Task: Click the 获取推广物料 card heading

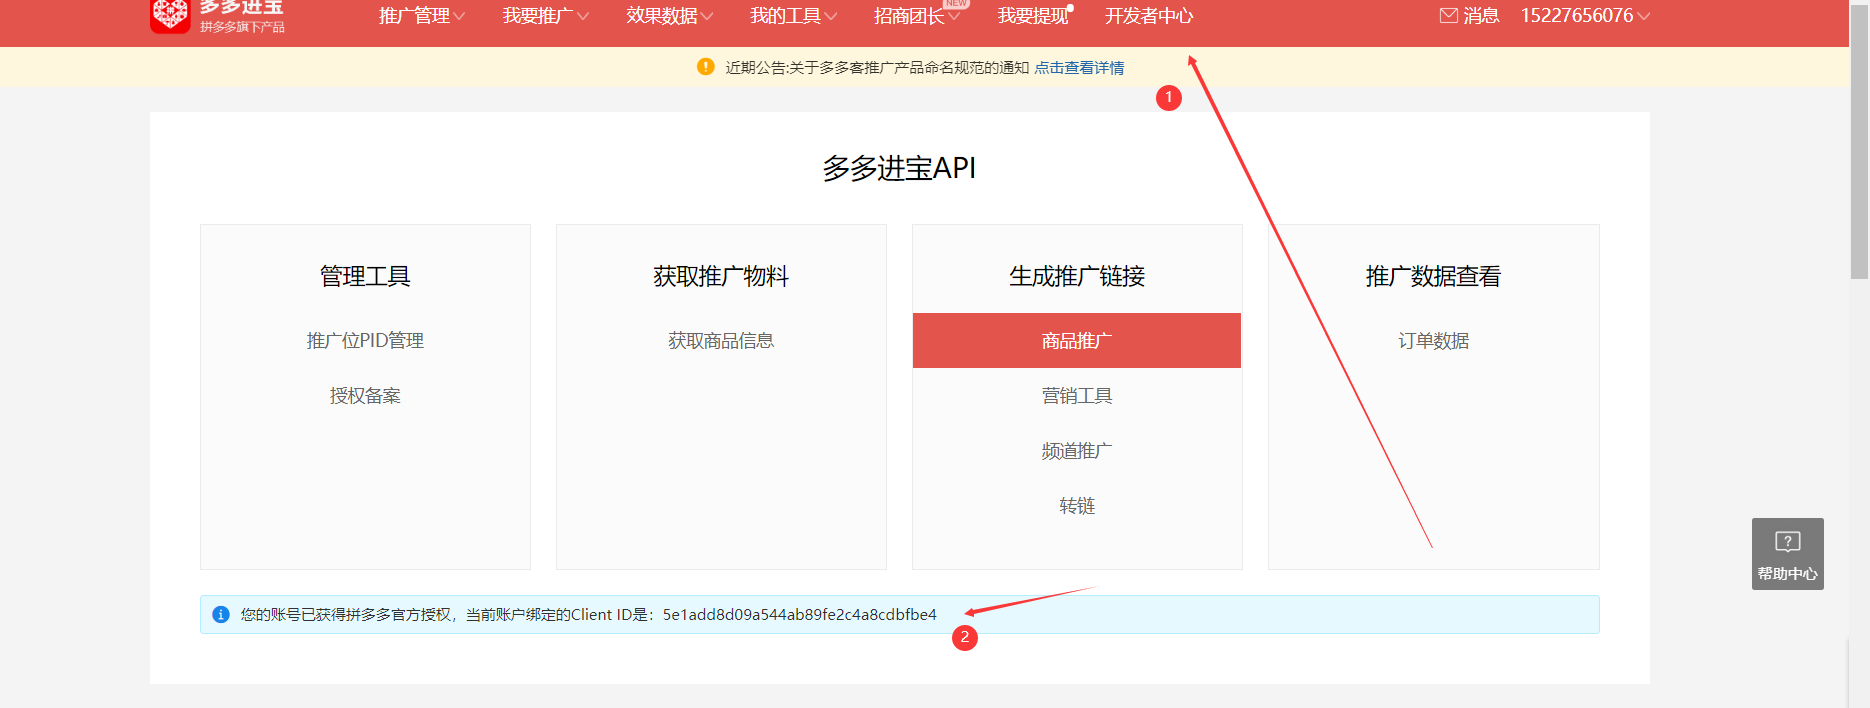Action: [721, 276]
